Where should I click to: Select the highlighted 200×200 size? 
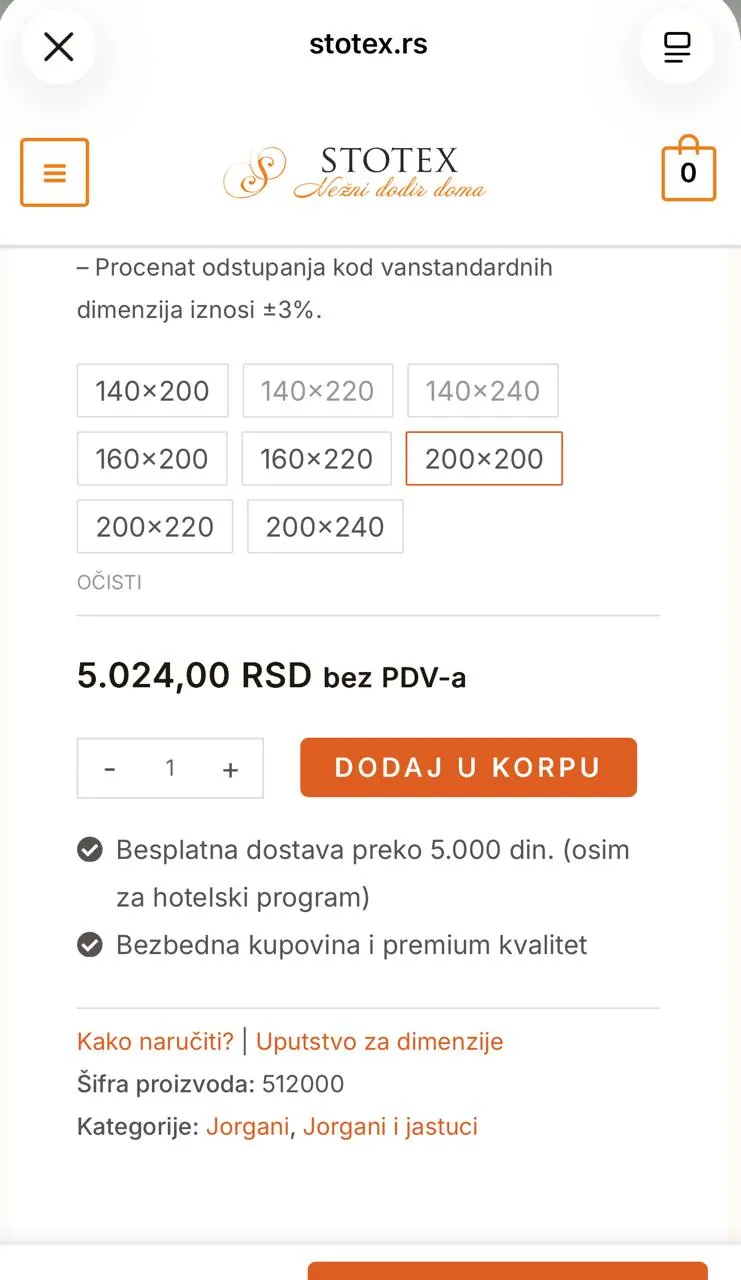(x=484, y=459)
